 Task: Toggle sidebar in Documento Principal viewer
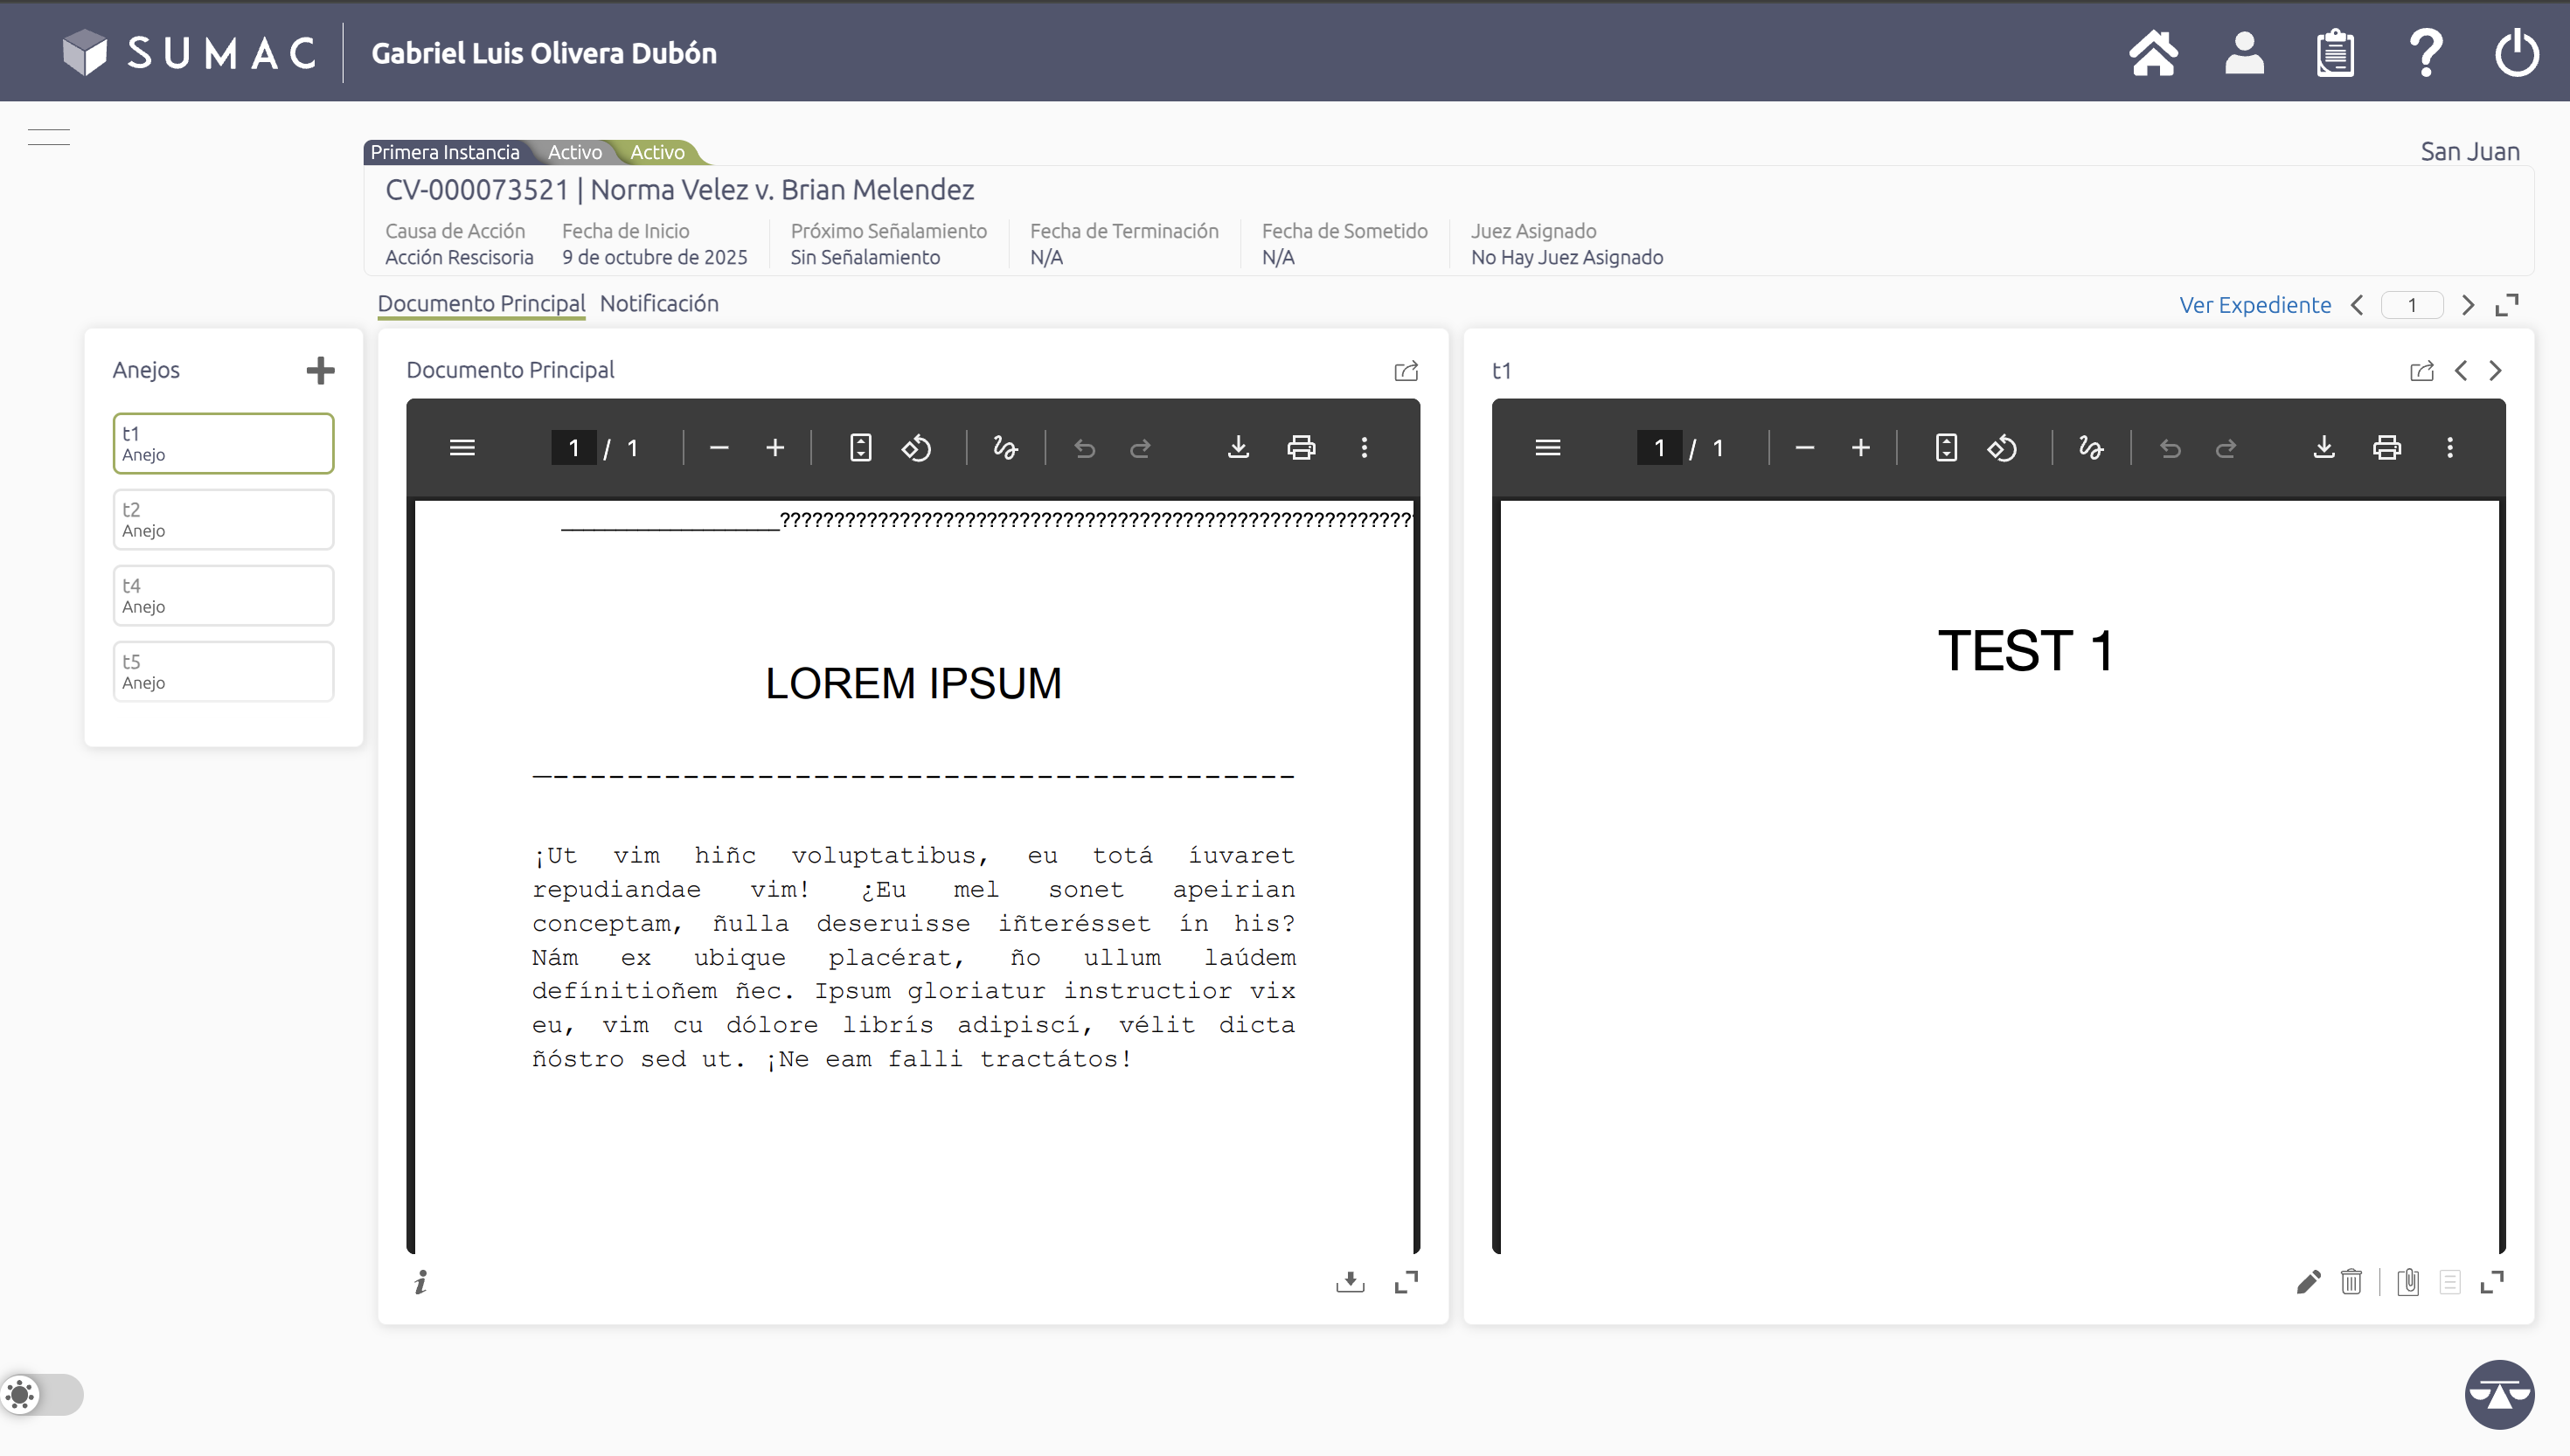click(462, 448)
